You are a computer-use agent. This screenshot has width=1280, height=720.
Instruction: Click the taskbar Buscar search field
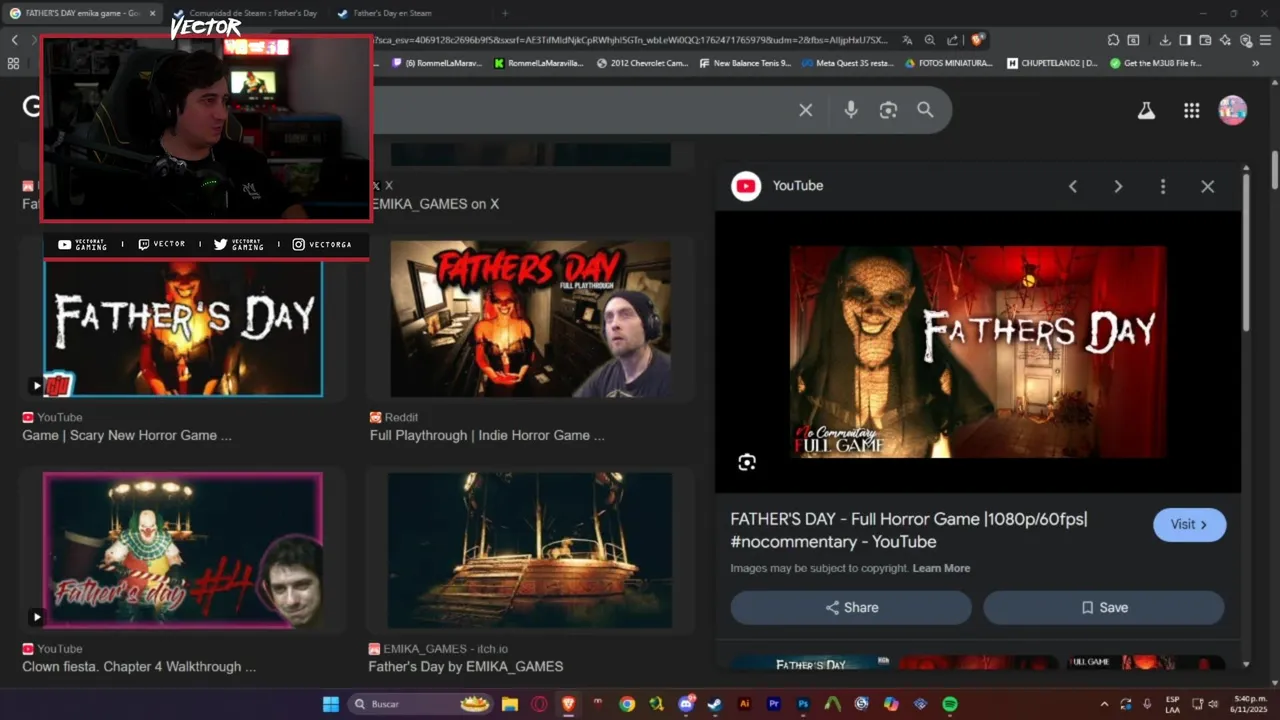coord(419,704)
